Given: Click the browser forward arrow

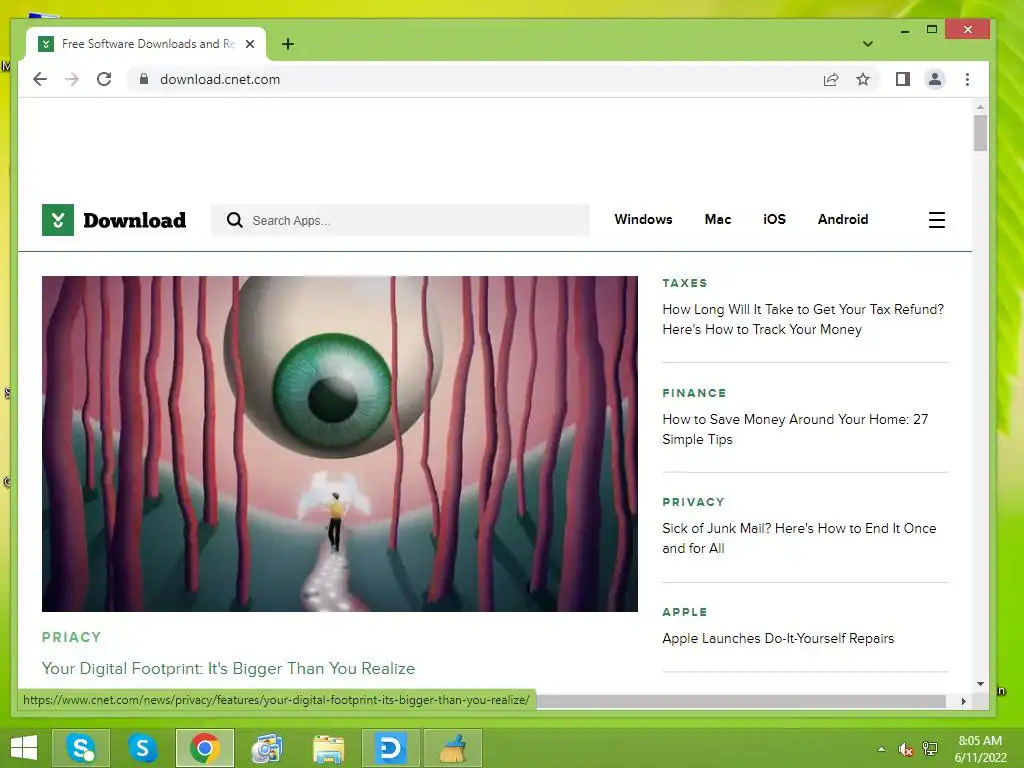Looking at the screenshot, I should 72,79.
